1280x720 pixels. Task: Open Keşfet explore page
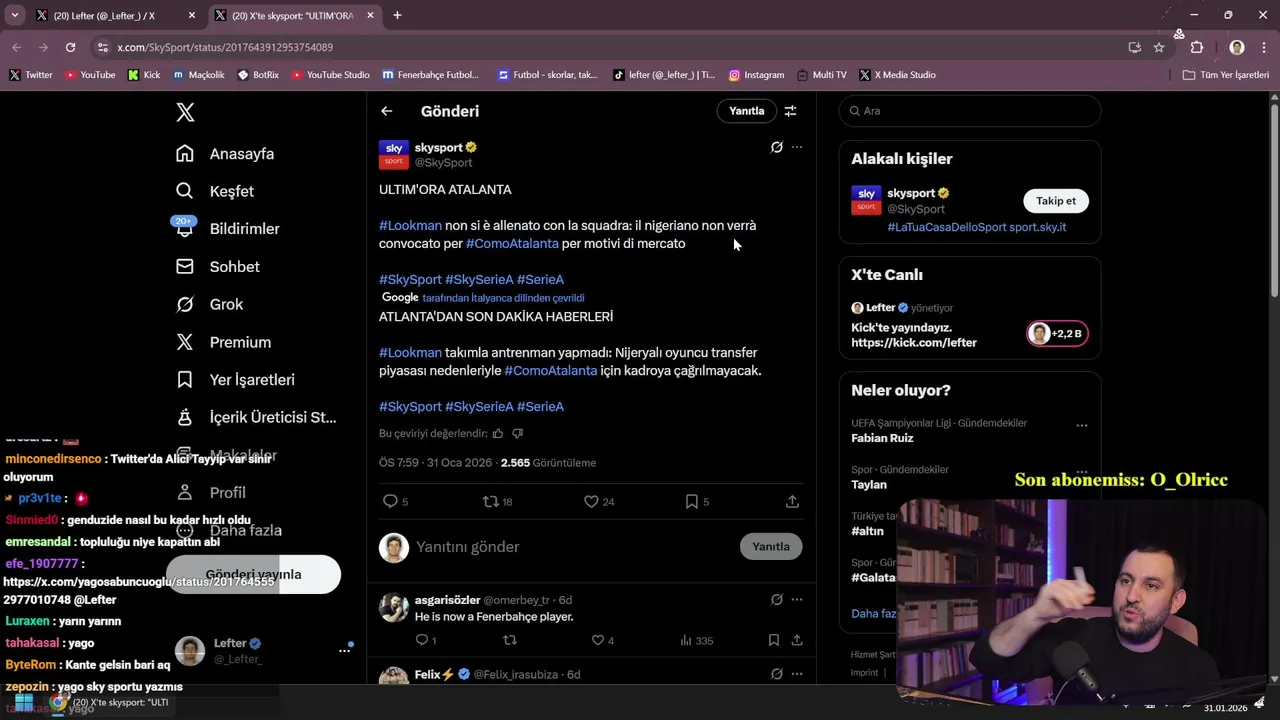point(216,191)
